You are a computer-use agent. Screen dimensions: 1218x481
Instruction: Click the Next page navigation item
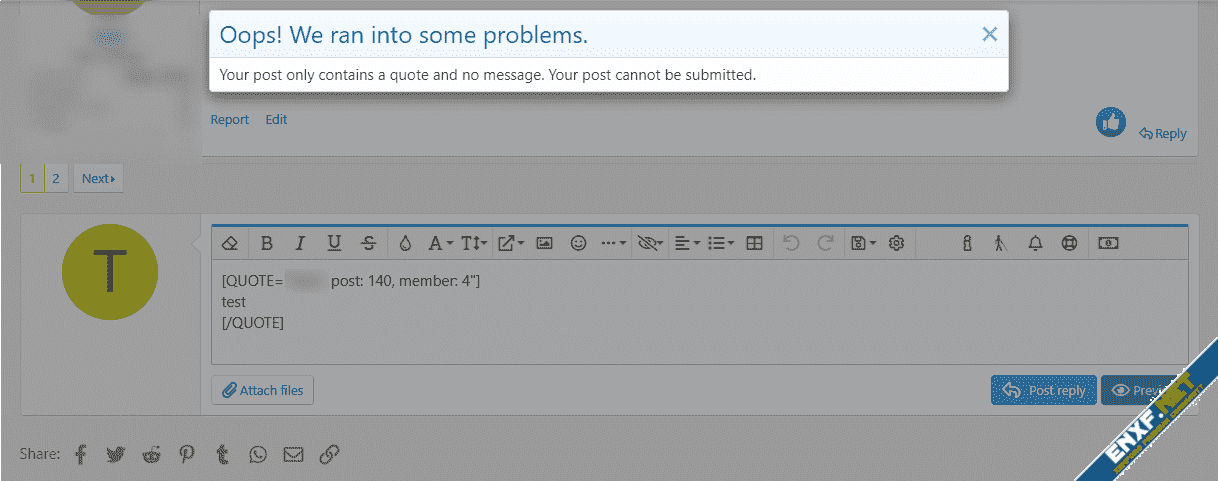tap(98, 179)
